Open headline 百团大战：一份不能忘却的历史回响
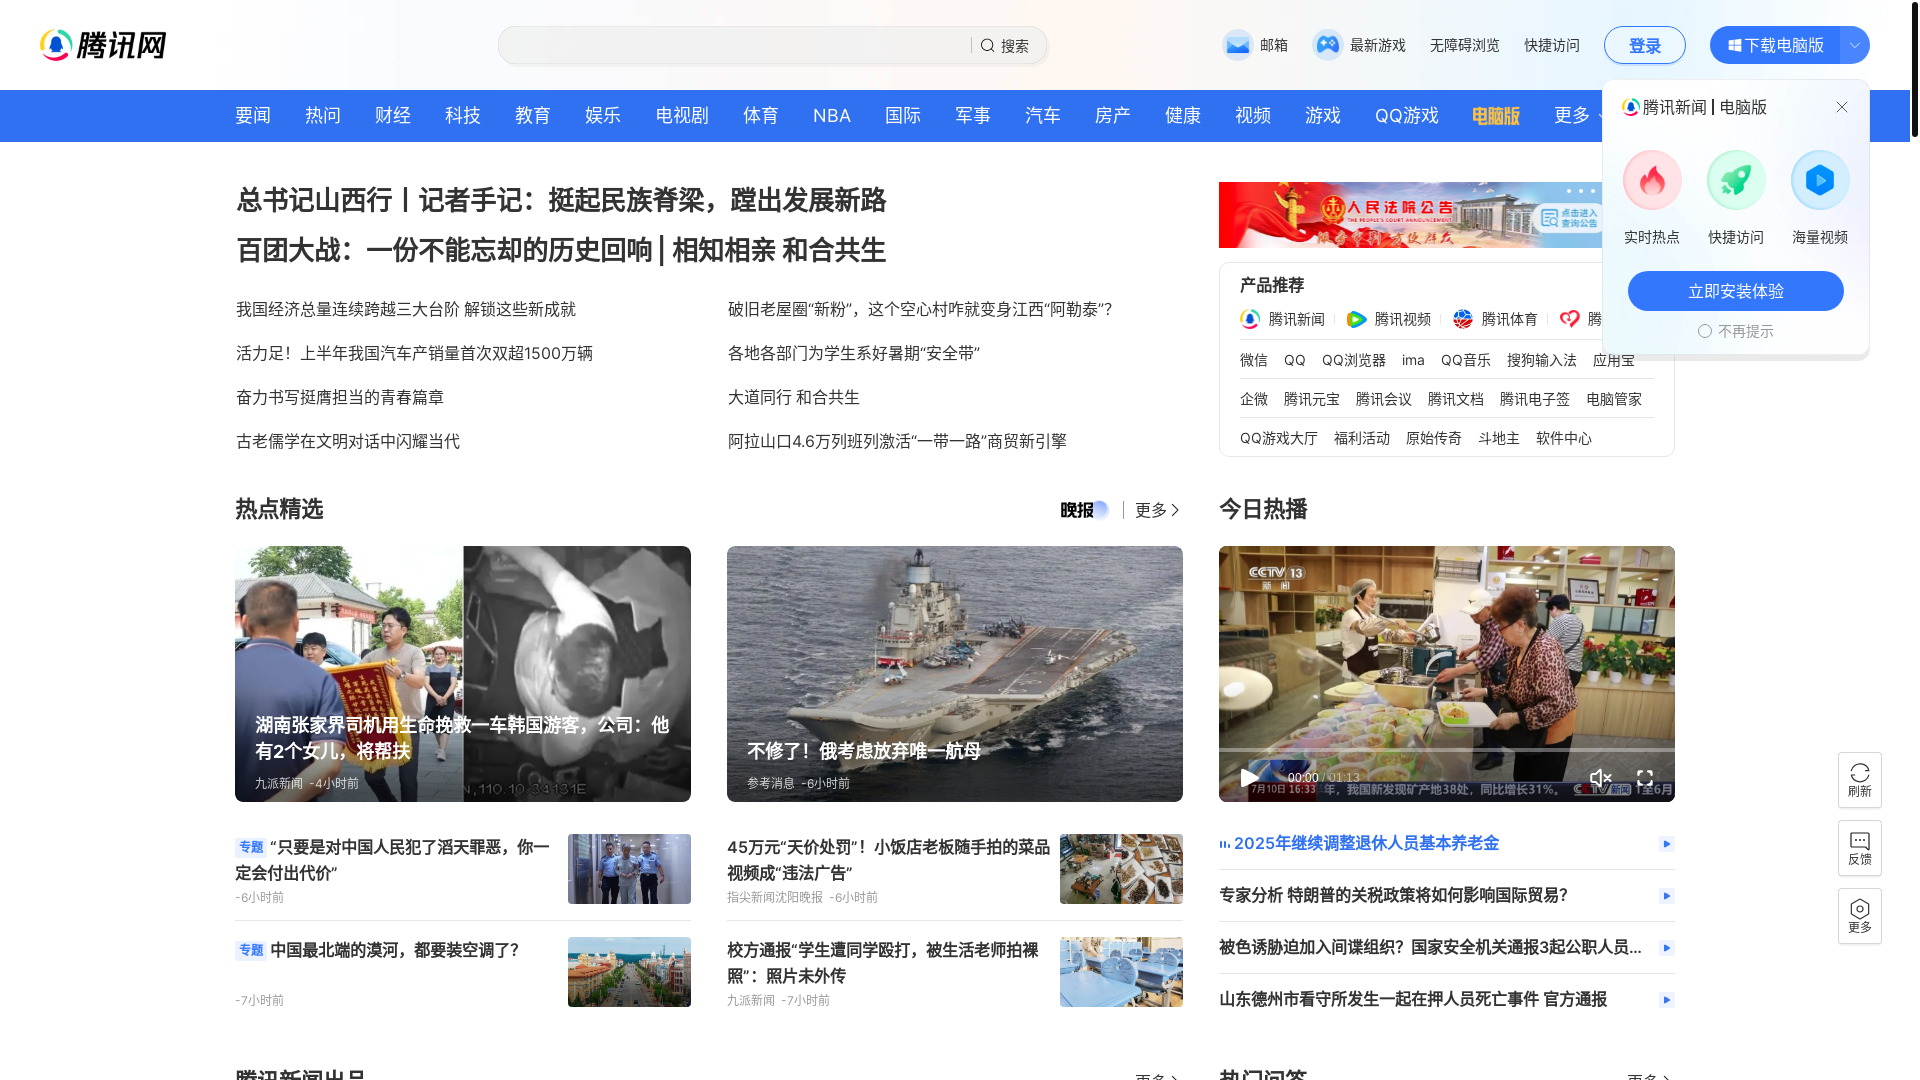This screenshot has width=1920, height=1080. coord(444,250)
